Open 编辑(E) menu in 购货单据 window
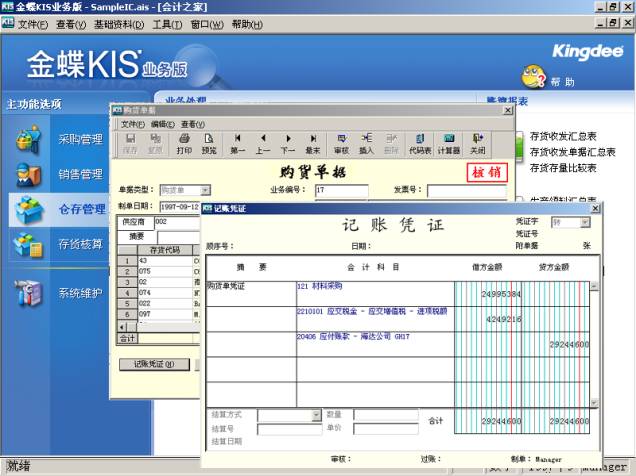Image resolution: width=636 pixels, height=476 pixels. (x=163, y=124)
